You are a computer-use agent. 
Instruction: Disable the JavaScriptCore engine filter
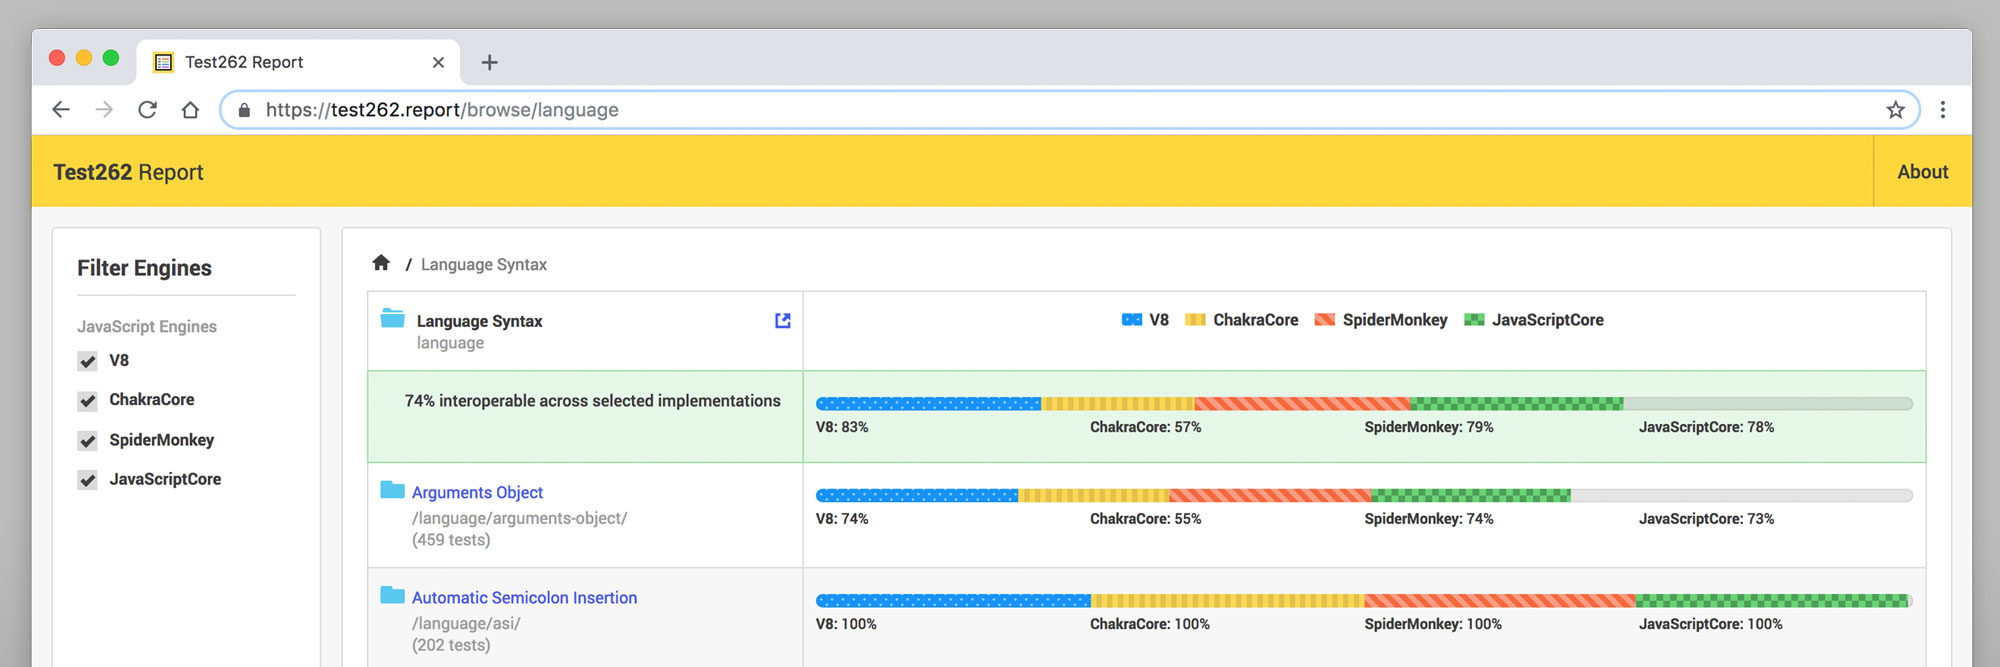[88, 480]
